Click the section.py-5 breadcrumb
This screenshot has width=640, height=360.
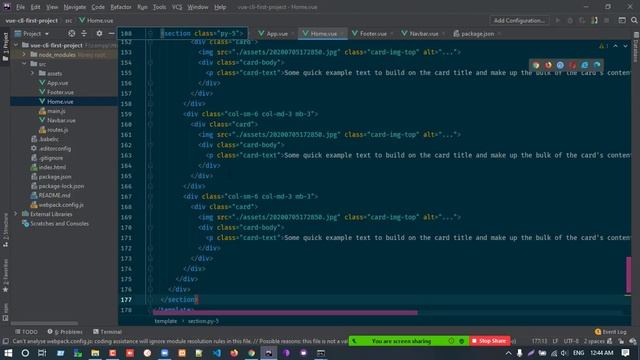click(x=203, y=321)
